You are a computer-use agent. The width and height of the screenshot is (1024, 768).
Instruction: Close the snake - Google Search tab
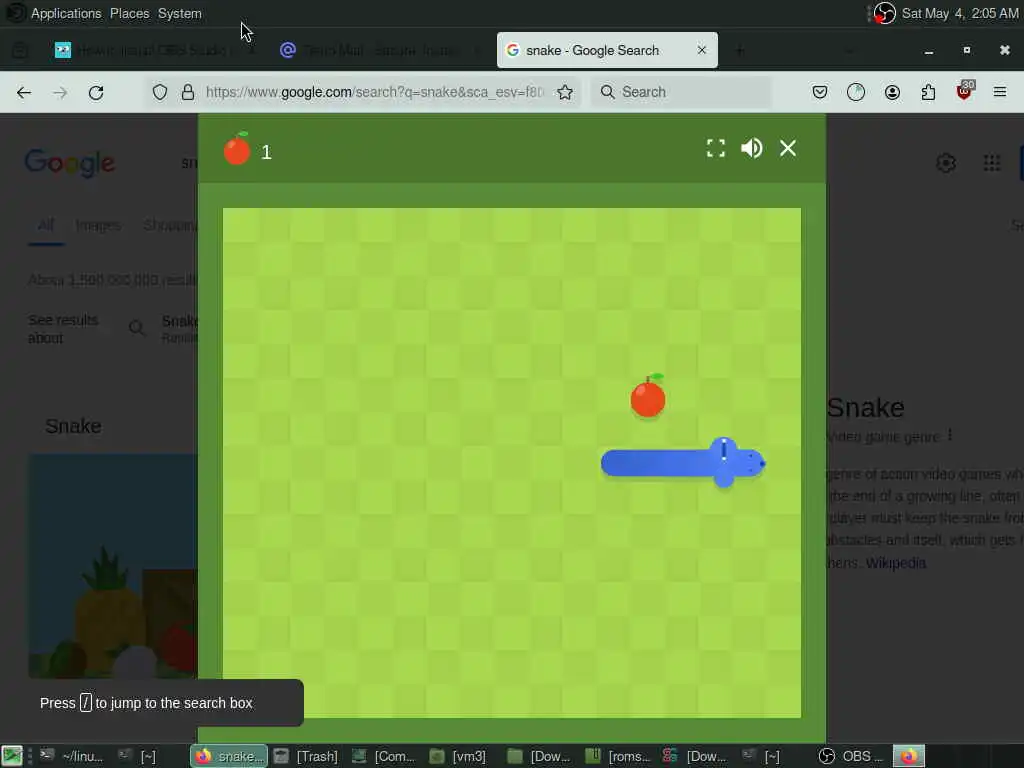click(701, 50)
